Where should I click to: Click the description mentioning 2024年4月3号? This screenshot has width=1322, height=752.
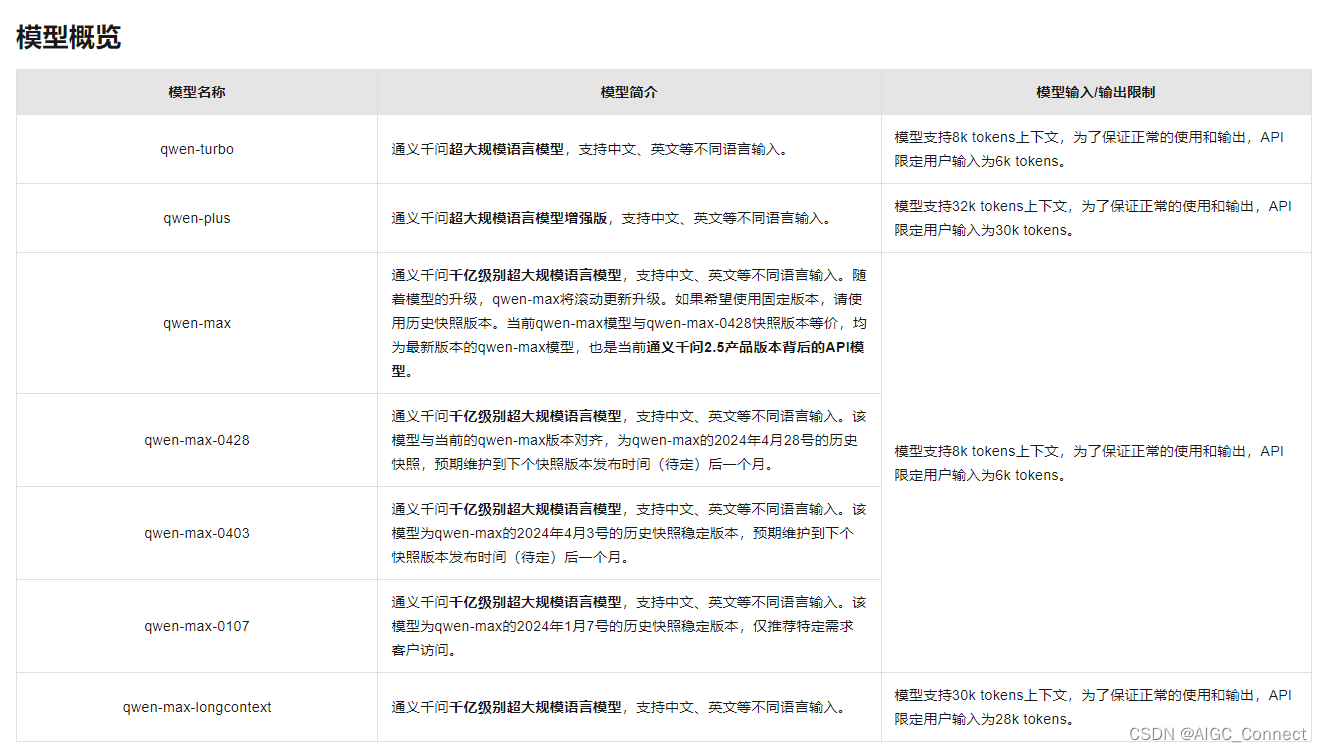(629, 533)
